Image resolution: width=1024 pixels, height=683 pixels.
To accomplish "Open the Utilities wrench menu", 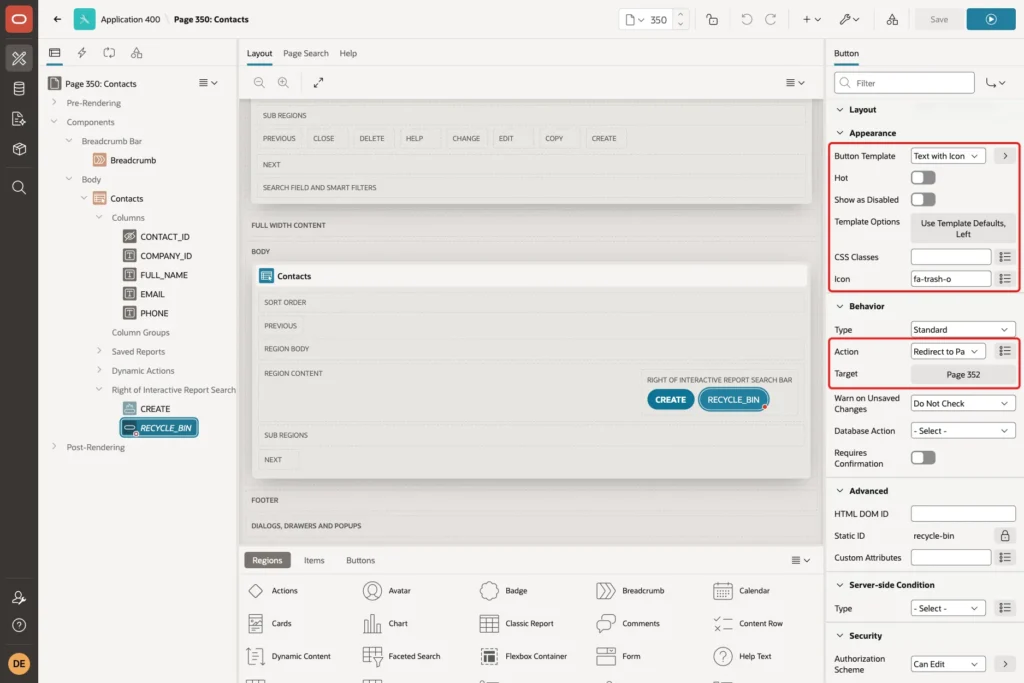I will [849, 20].
